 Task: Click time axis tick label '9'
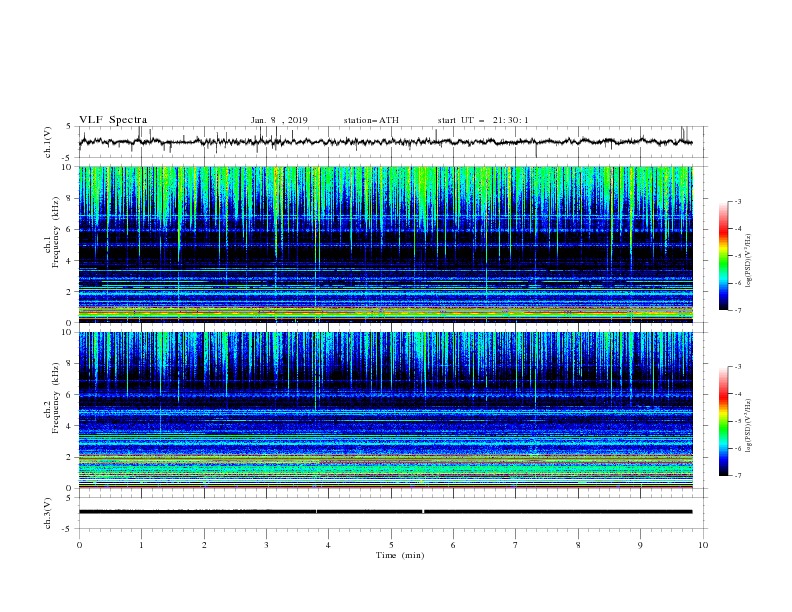[640, 545]
